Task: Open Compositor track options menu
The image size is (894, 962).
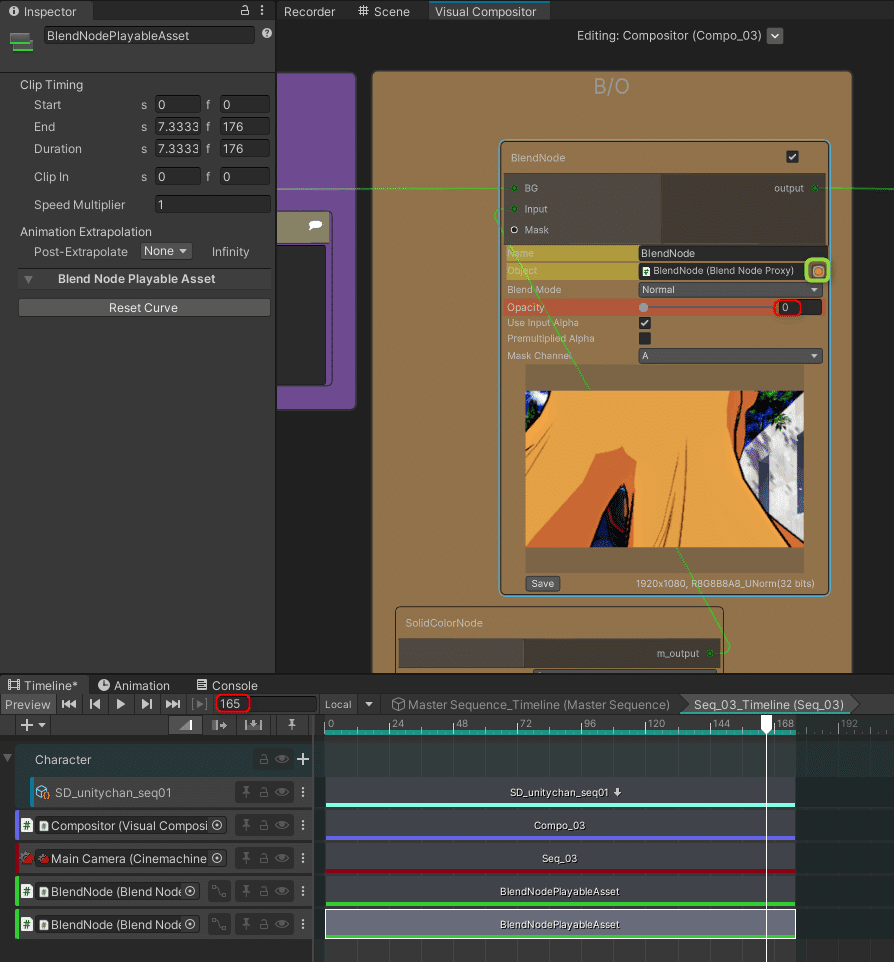Action: [x=303, y=825]
